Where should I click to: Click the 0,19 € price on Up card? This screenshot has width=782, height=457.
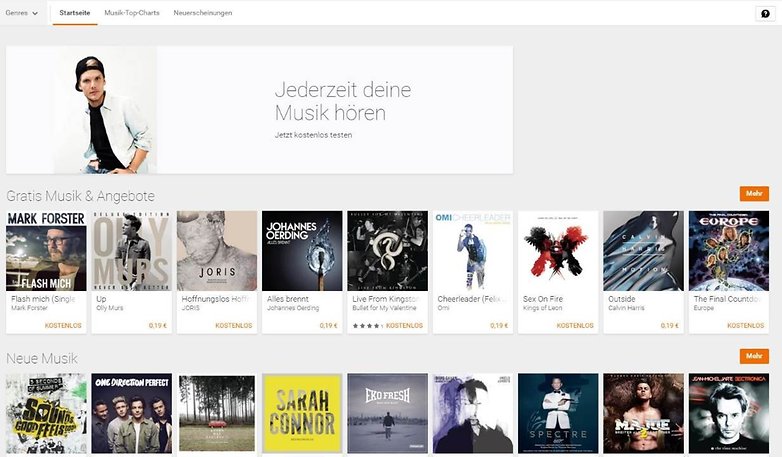coord(158,325)
